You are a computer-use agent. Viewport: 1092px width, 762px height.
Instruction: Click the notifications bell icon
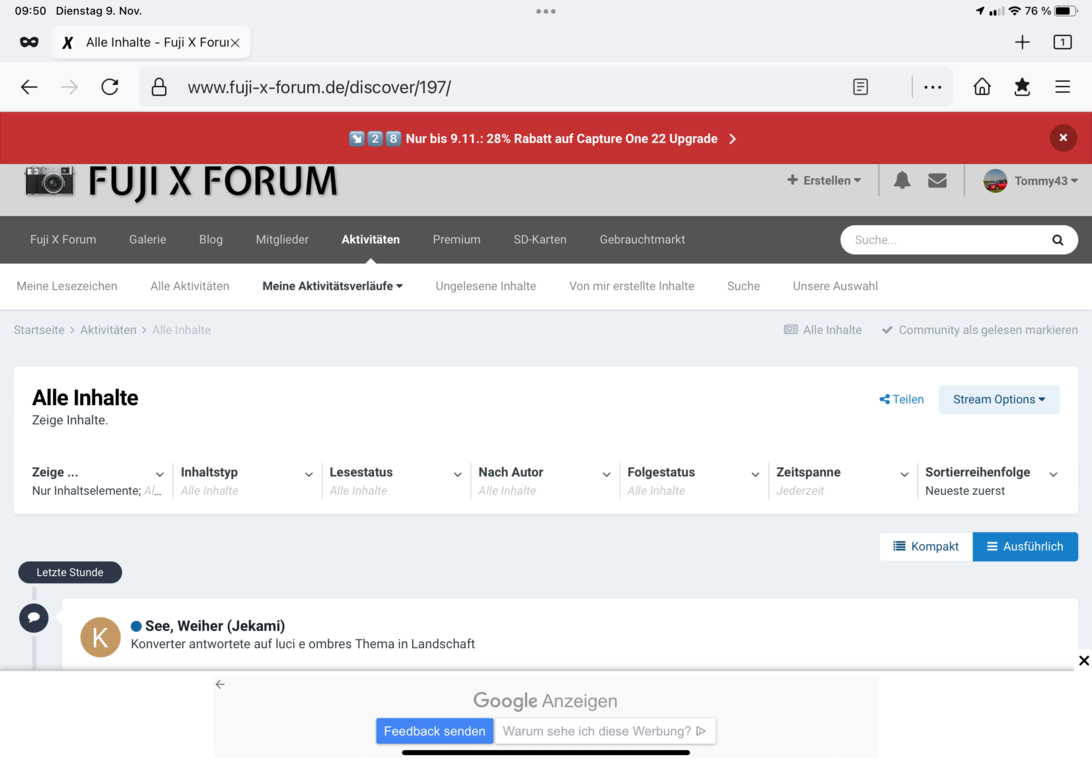pos(902,180)
